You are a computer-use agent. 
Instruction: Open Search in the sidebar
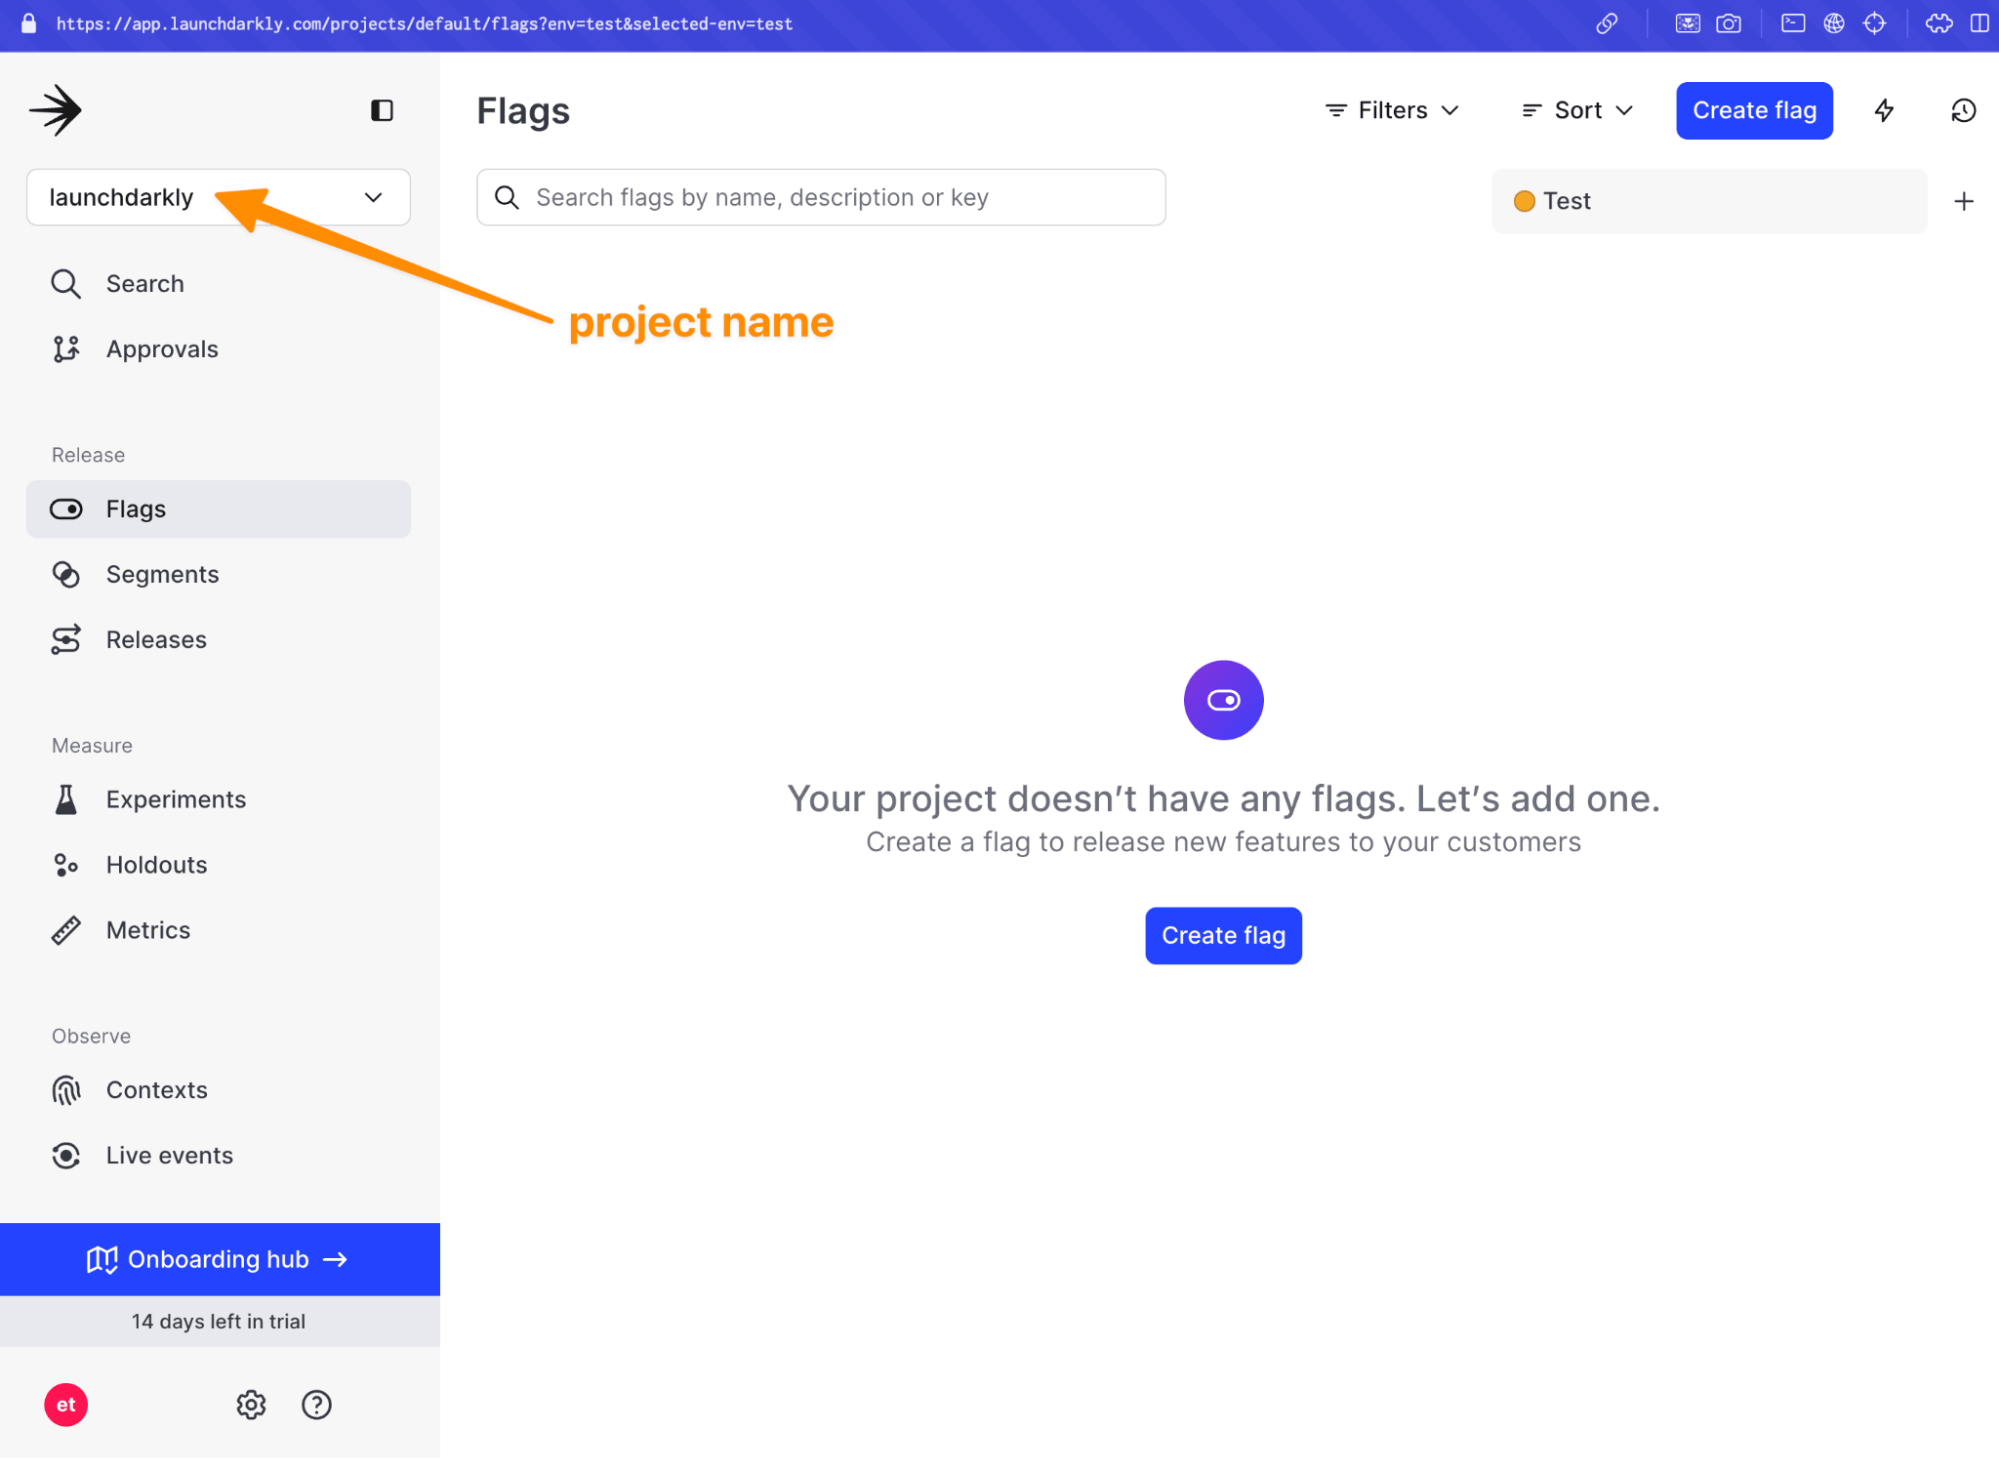(x=144, y=284)
